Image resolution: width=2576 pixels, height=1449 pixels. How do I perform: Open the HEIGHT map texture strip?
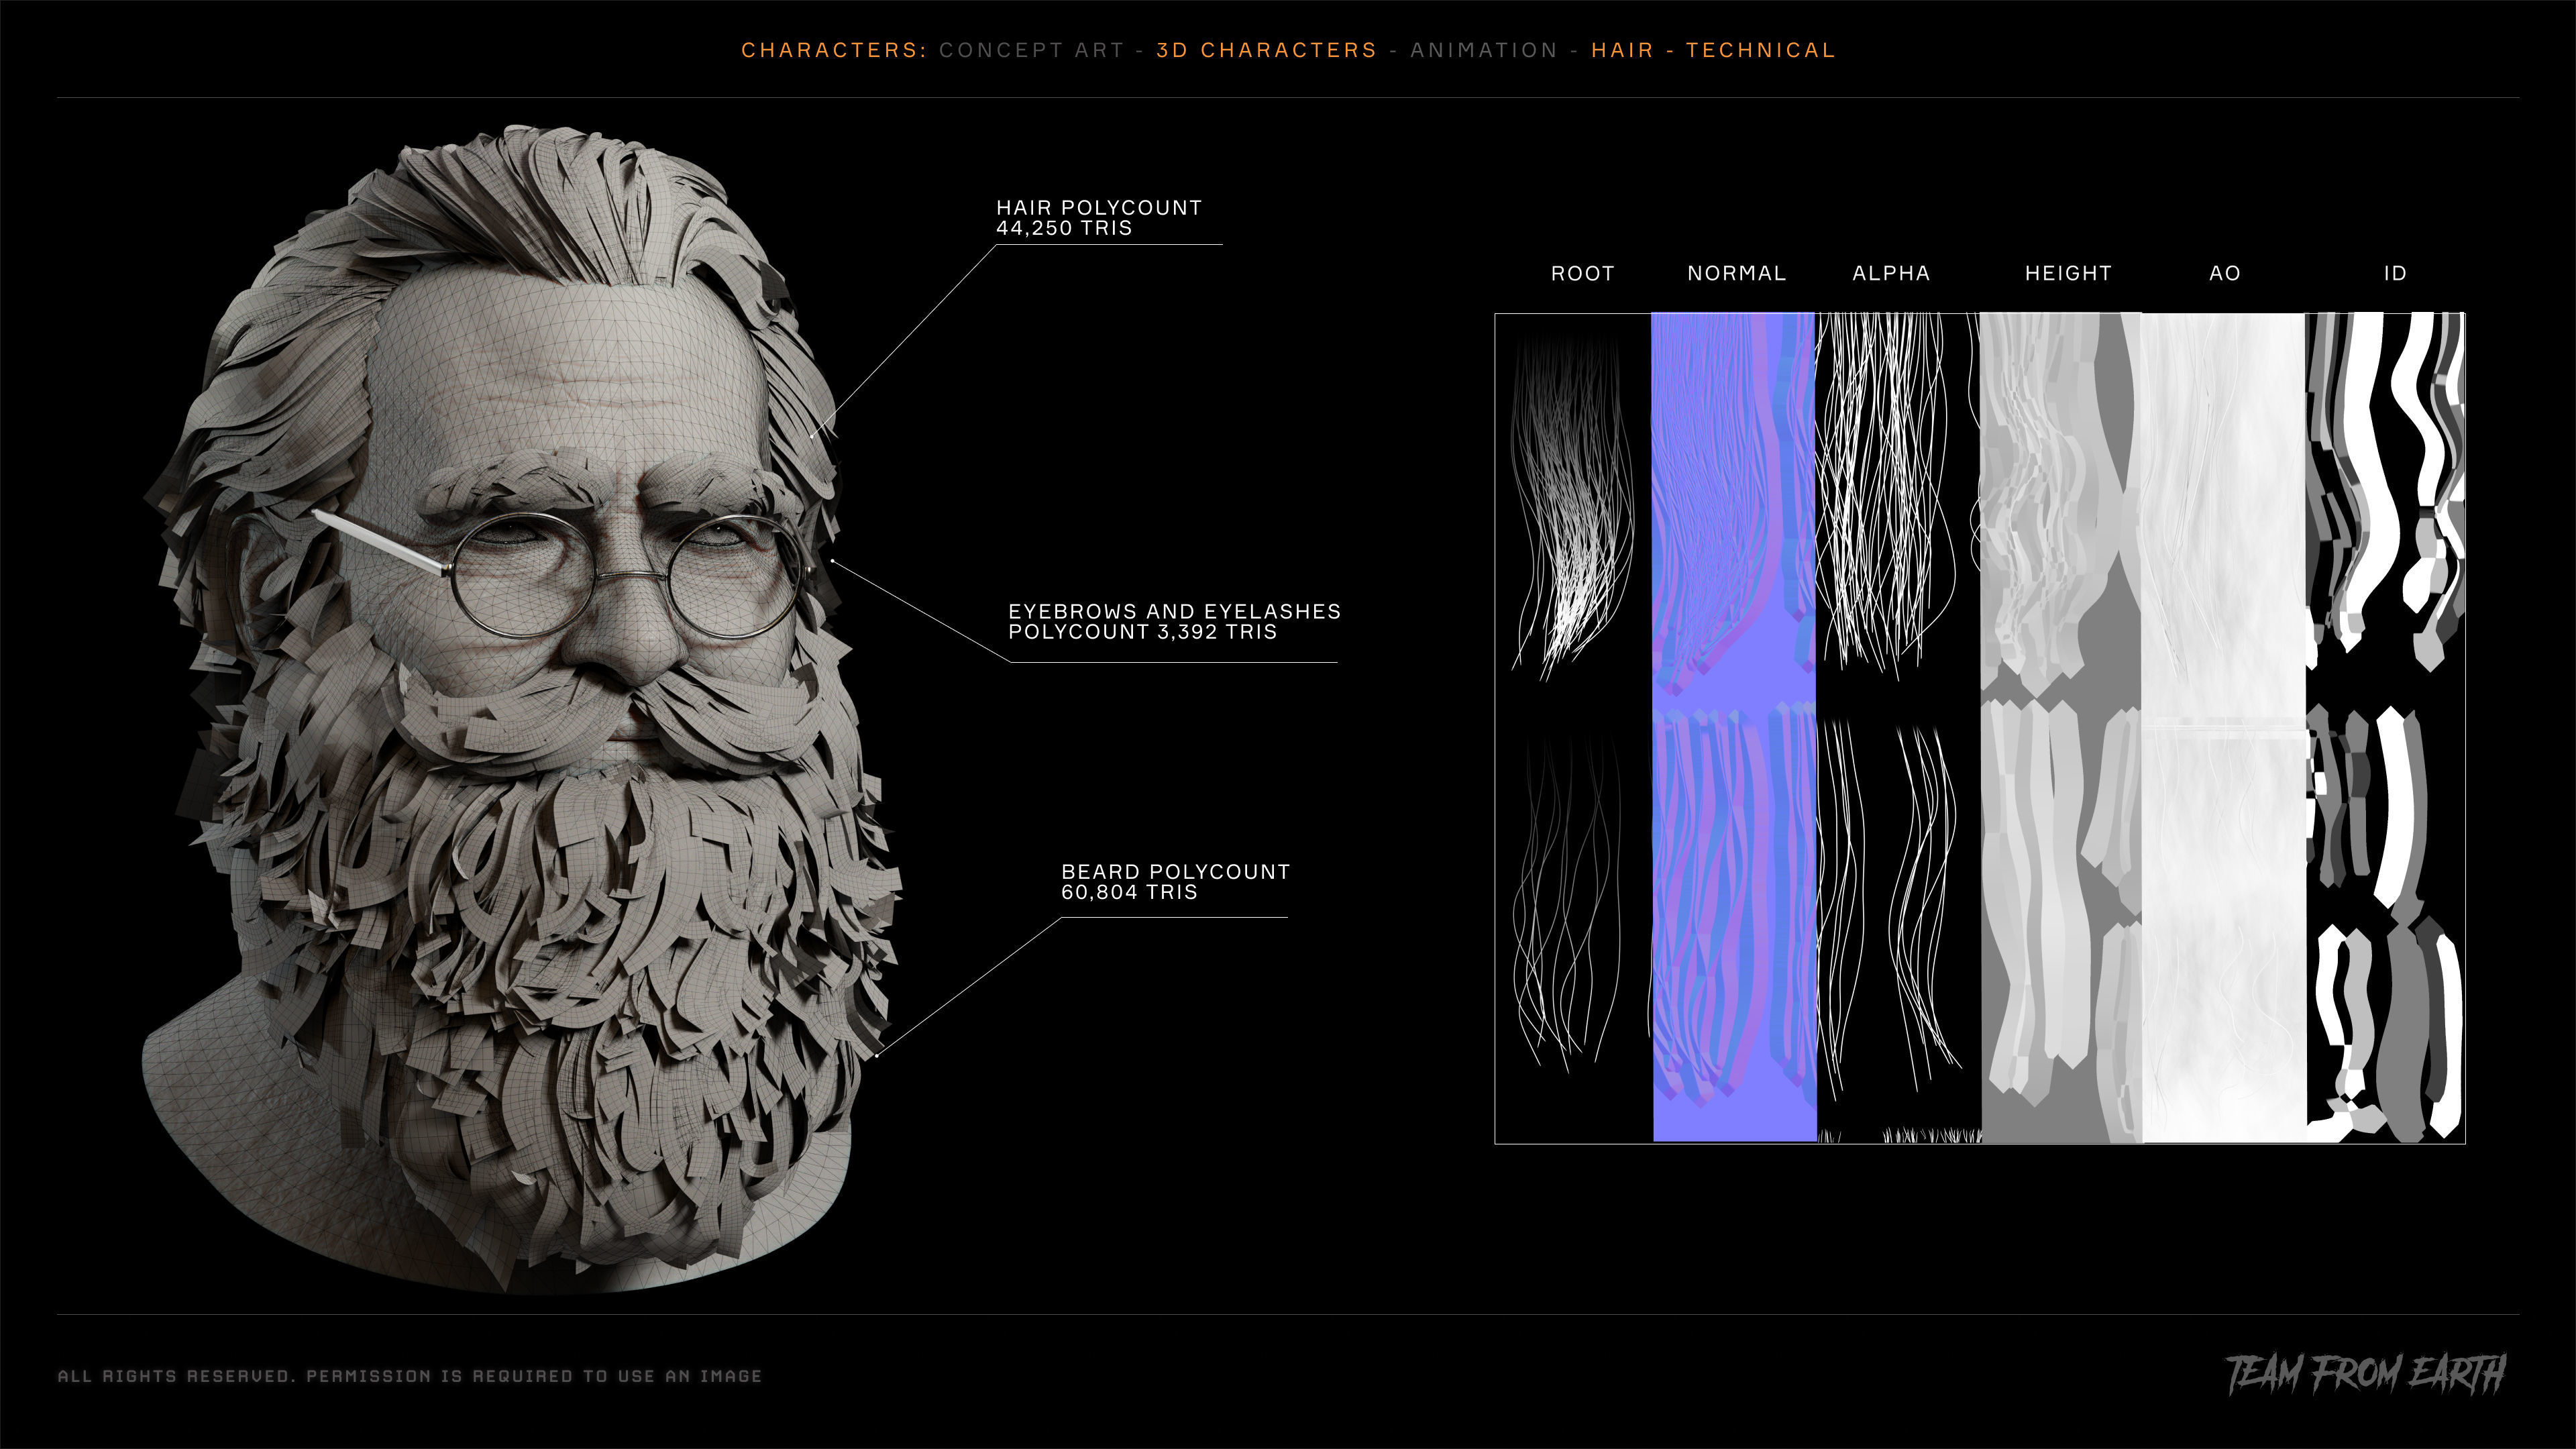point(2060,727)
